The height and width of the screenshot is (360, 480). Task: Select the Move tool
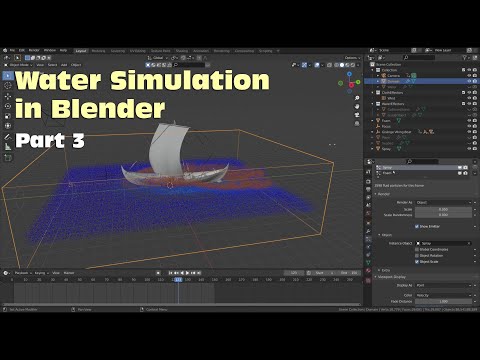(x=8, y=96)
